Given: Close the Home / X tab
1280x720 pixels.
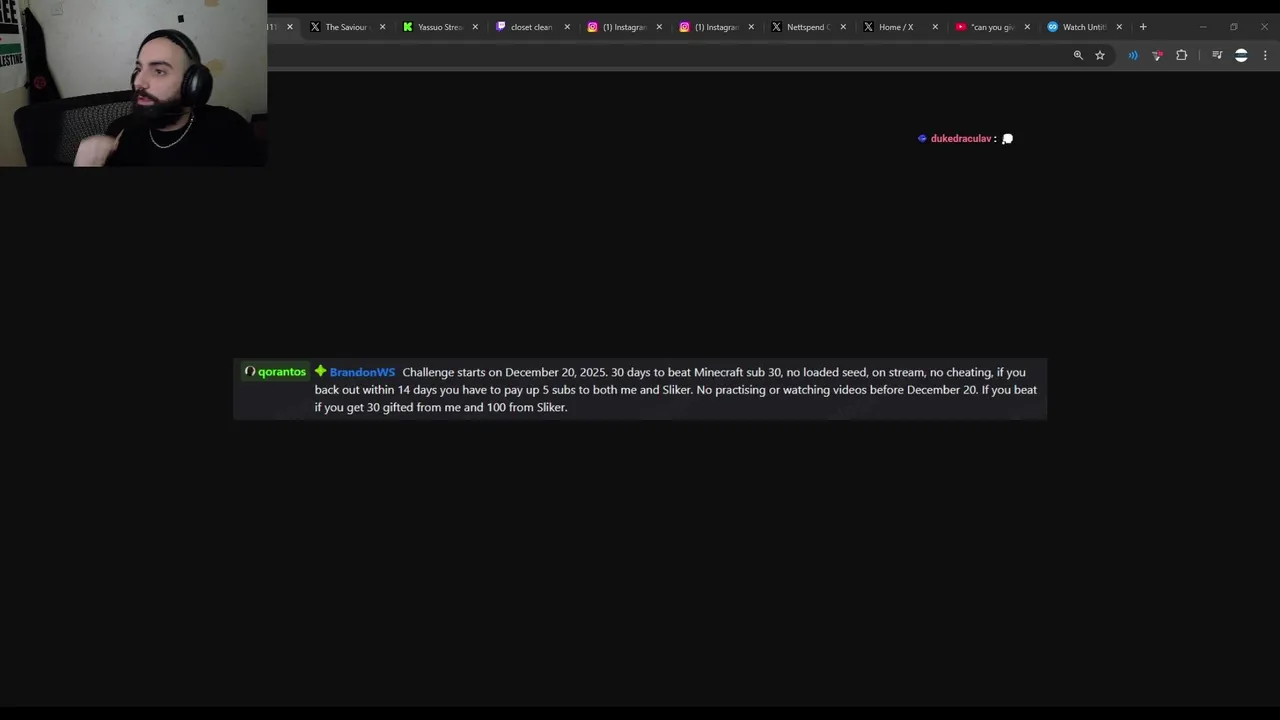Looking at the screenshot, I should tap(935, 27).
